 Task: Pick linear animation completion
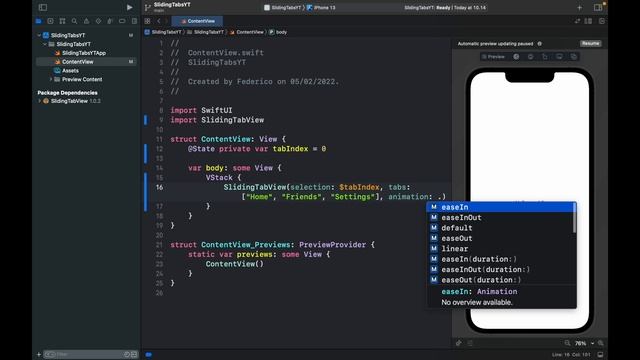tap(500, 249)
